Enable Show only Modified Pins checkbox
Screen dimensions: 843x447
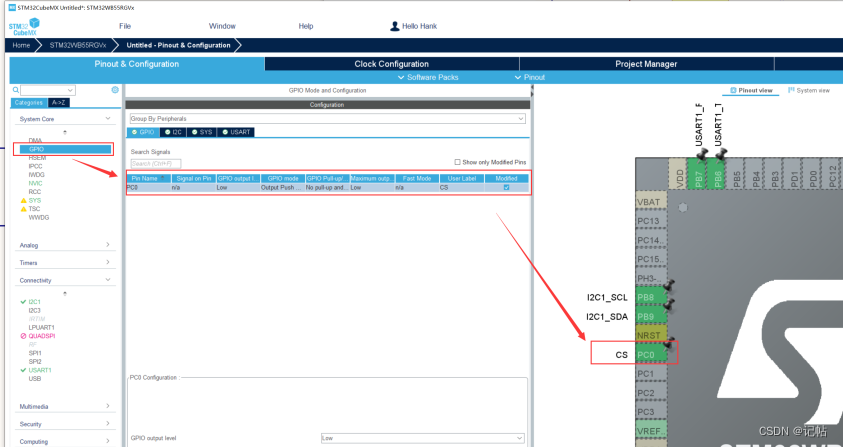(x=458, y=162)
